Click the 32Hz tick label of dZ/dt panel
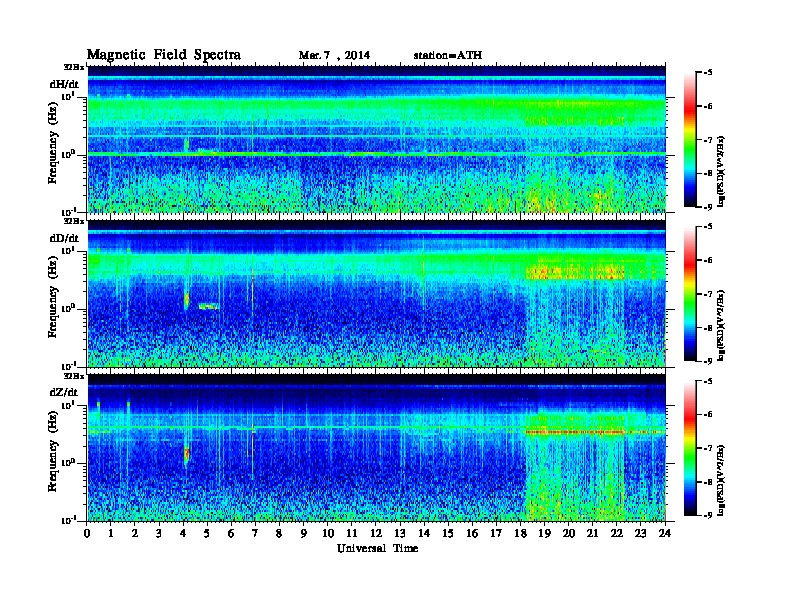 [x=74, y=376]
